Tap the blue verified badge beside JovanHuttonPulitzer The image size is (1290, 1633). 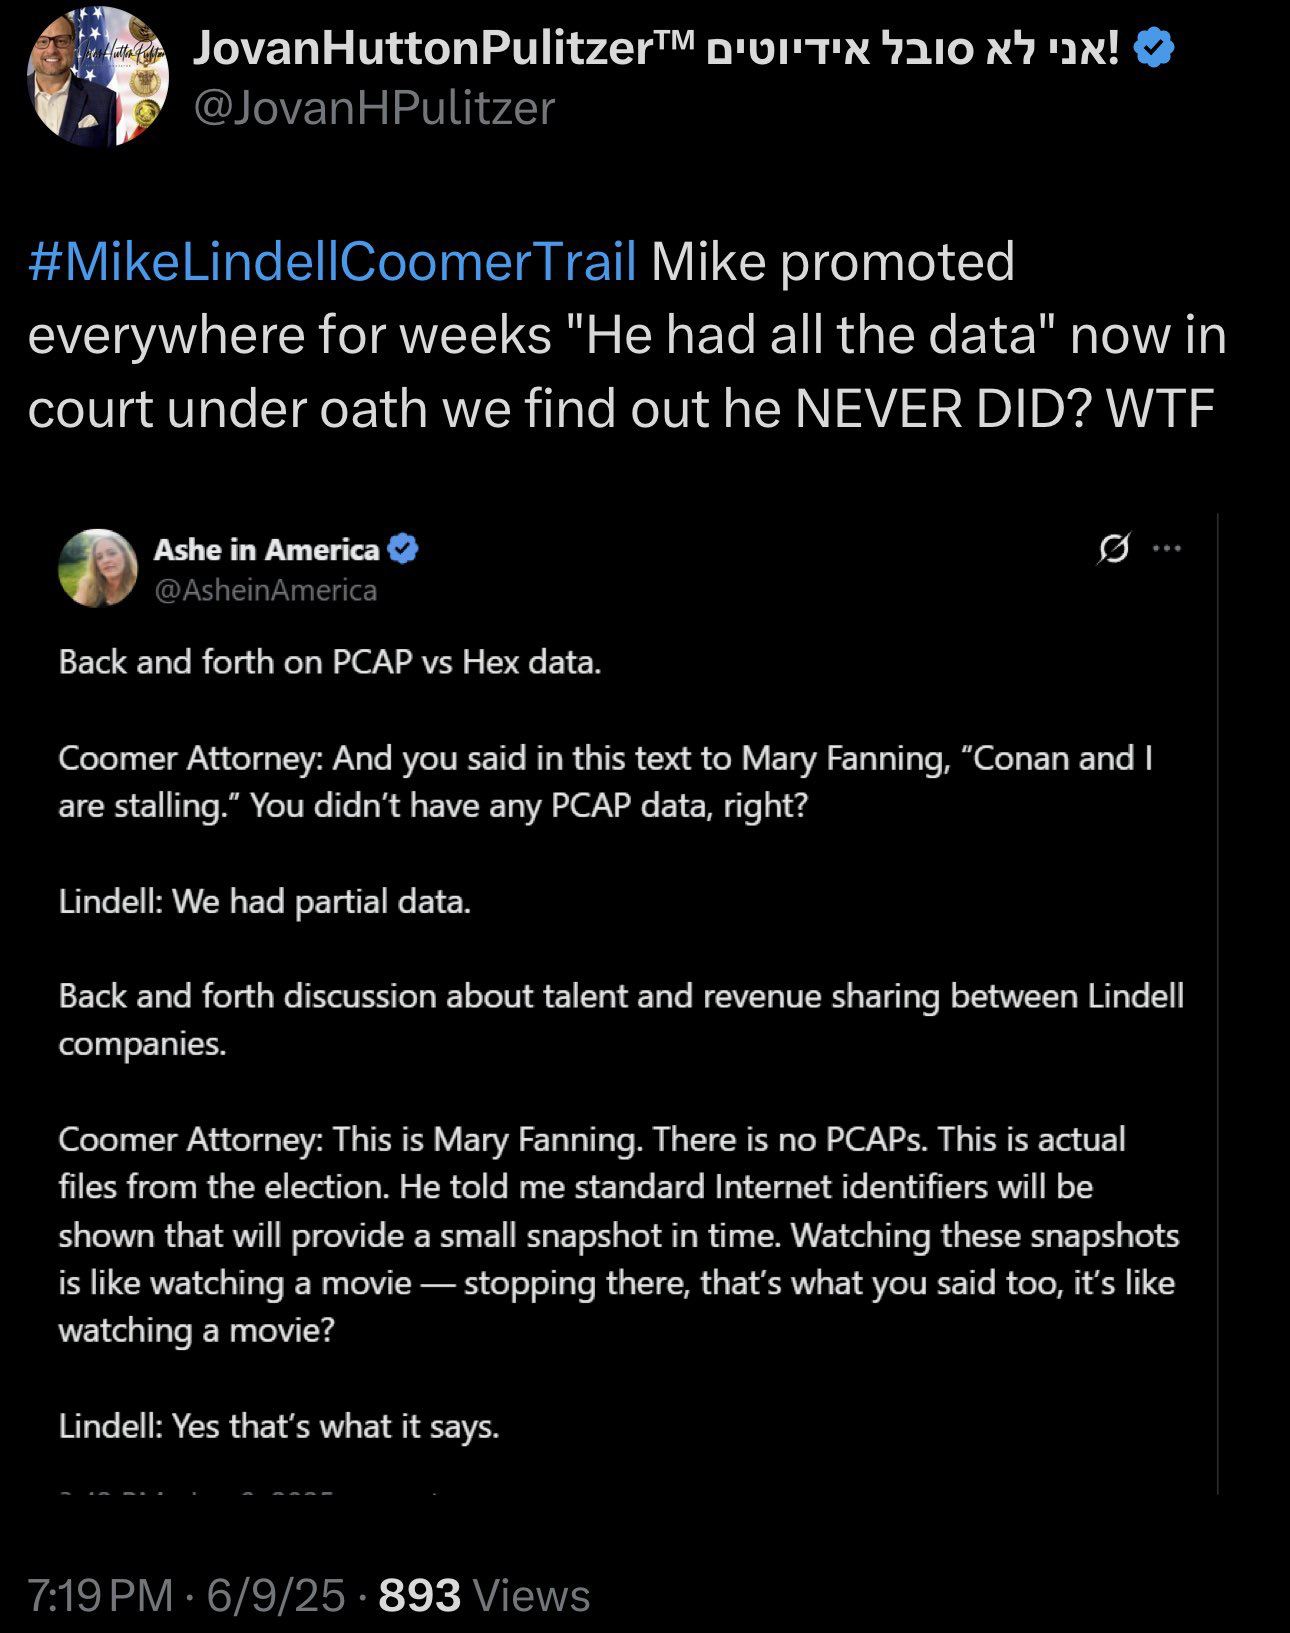[1154, 48]
